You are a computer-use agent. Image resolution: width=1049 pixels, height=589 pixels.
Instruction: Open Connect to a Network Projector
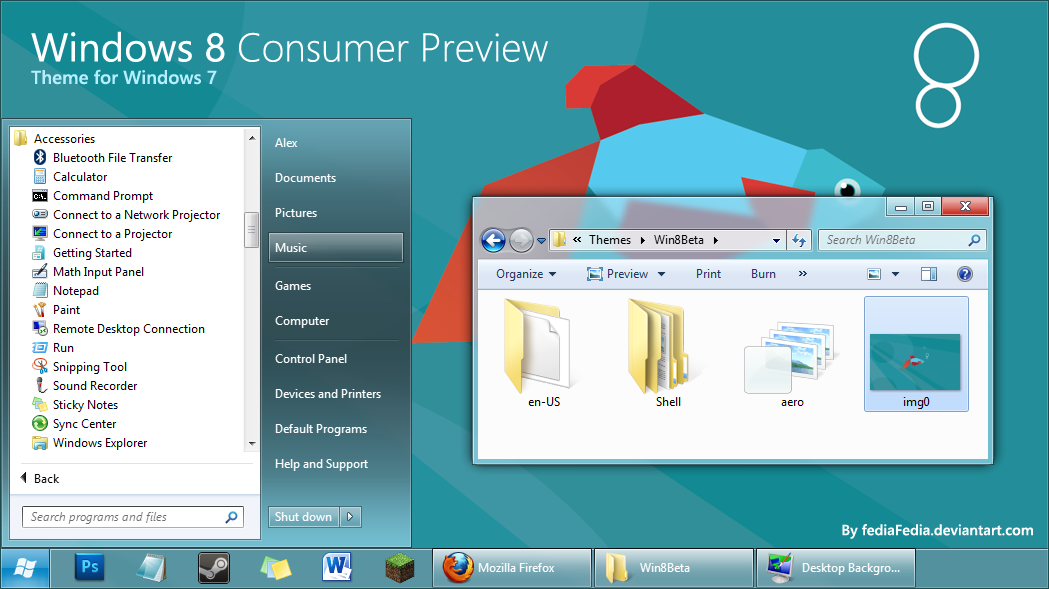126,215
